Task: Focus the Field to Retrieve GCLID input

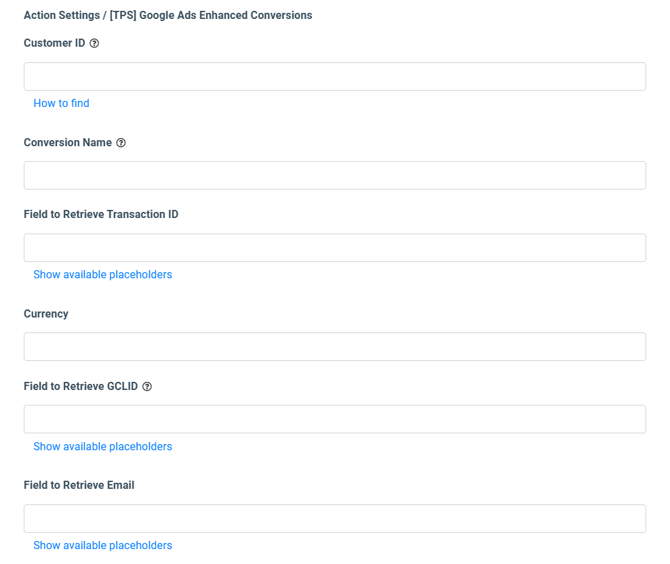Action: tap(334, 419)
